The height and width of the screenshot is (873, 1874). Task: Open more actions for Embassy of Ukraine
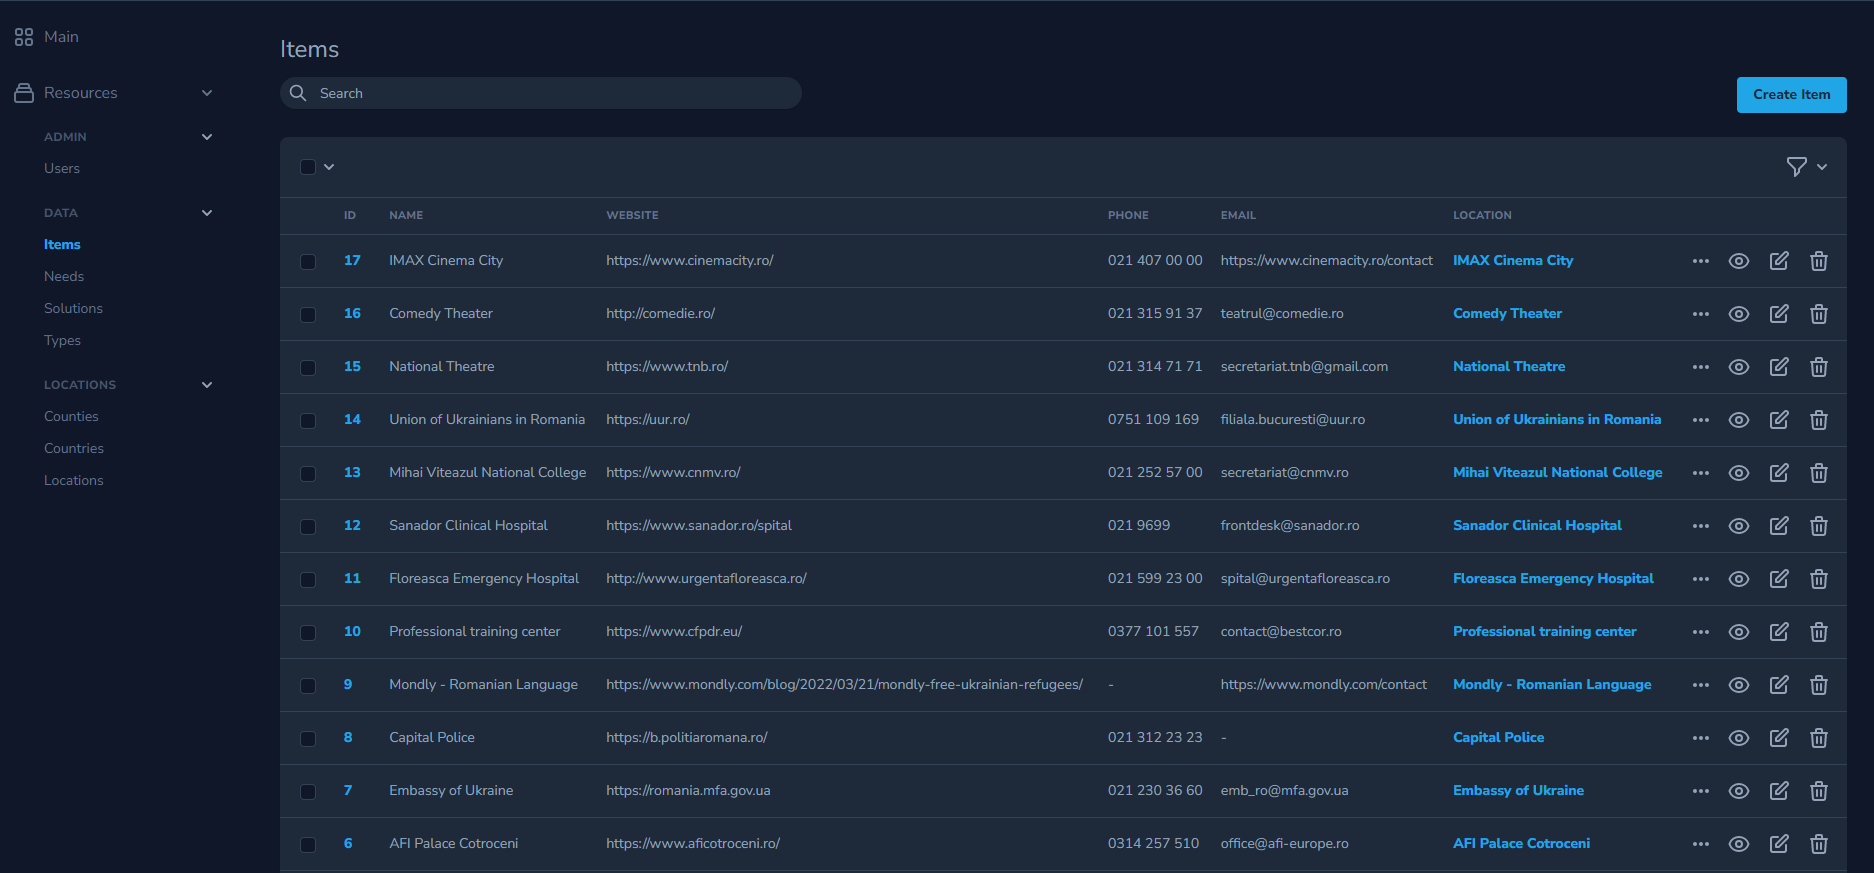pos(1701,791)
